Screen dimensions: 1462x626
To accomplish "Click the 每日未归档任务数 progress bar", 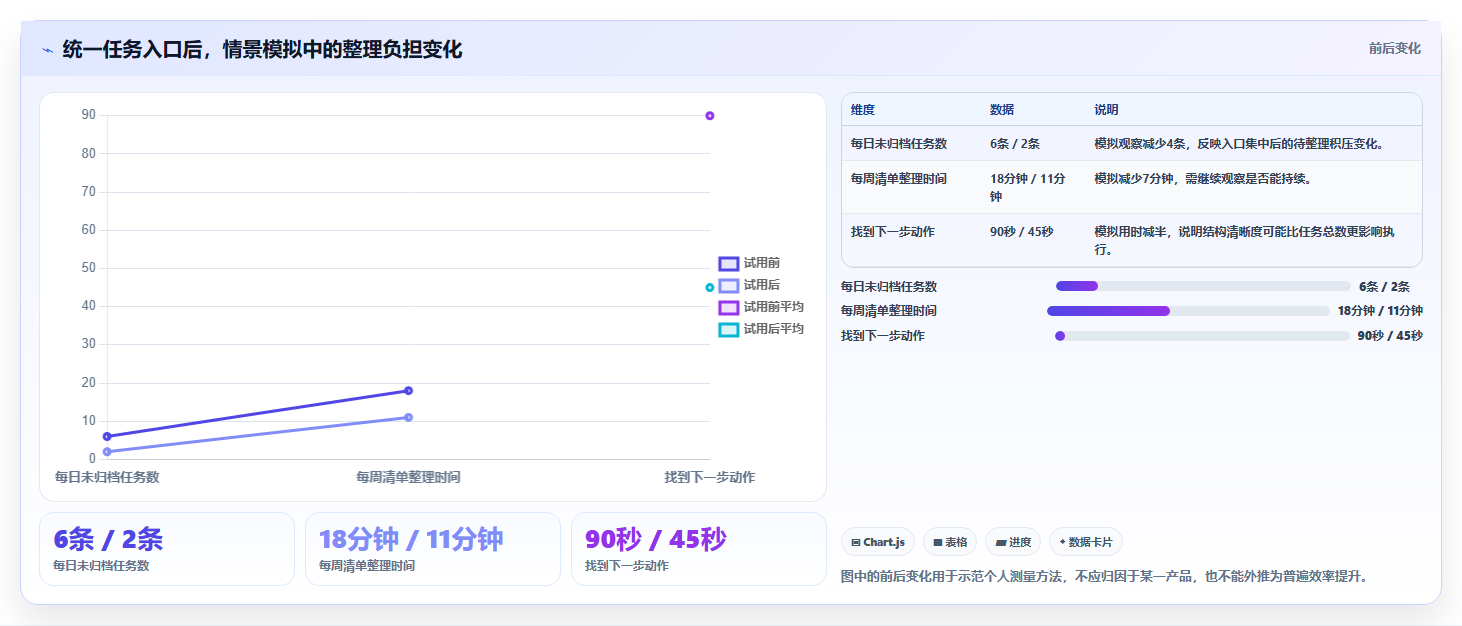I will click(1203, 286).
